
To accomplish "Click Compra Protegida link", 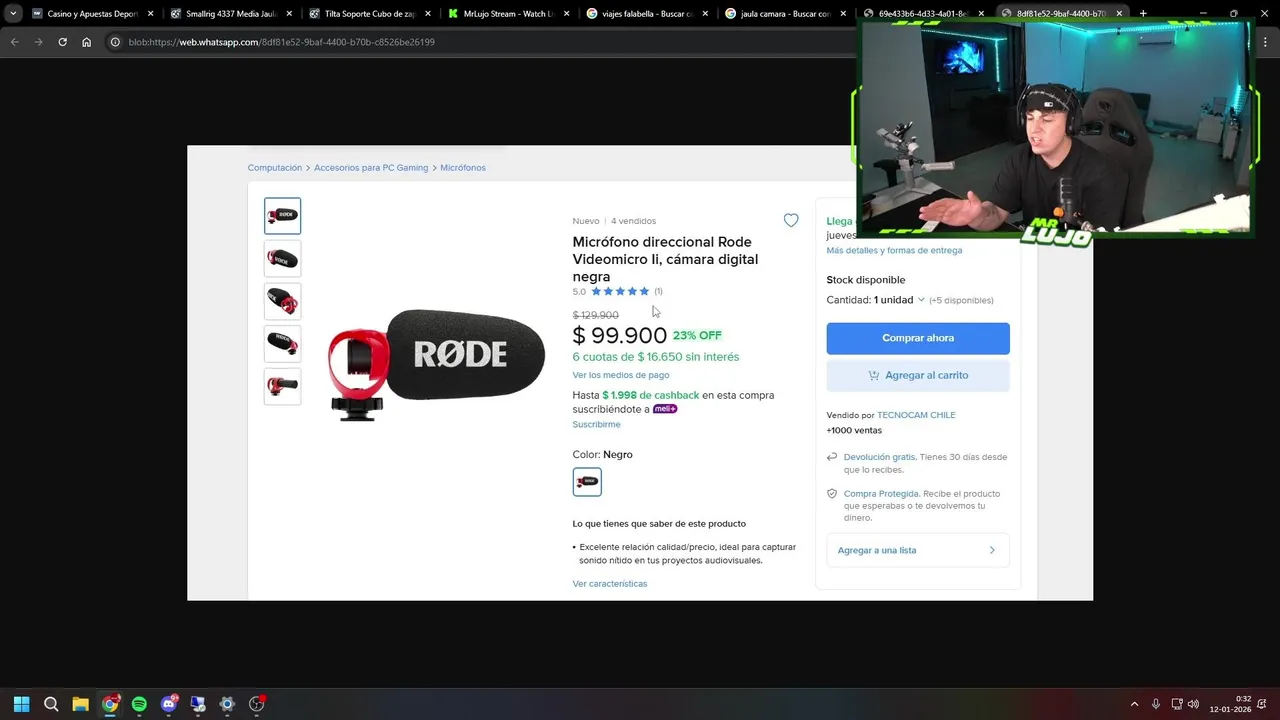I will point(881,494).
